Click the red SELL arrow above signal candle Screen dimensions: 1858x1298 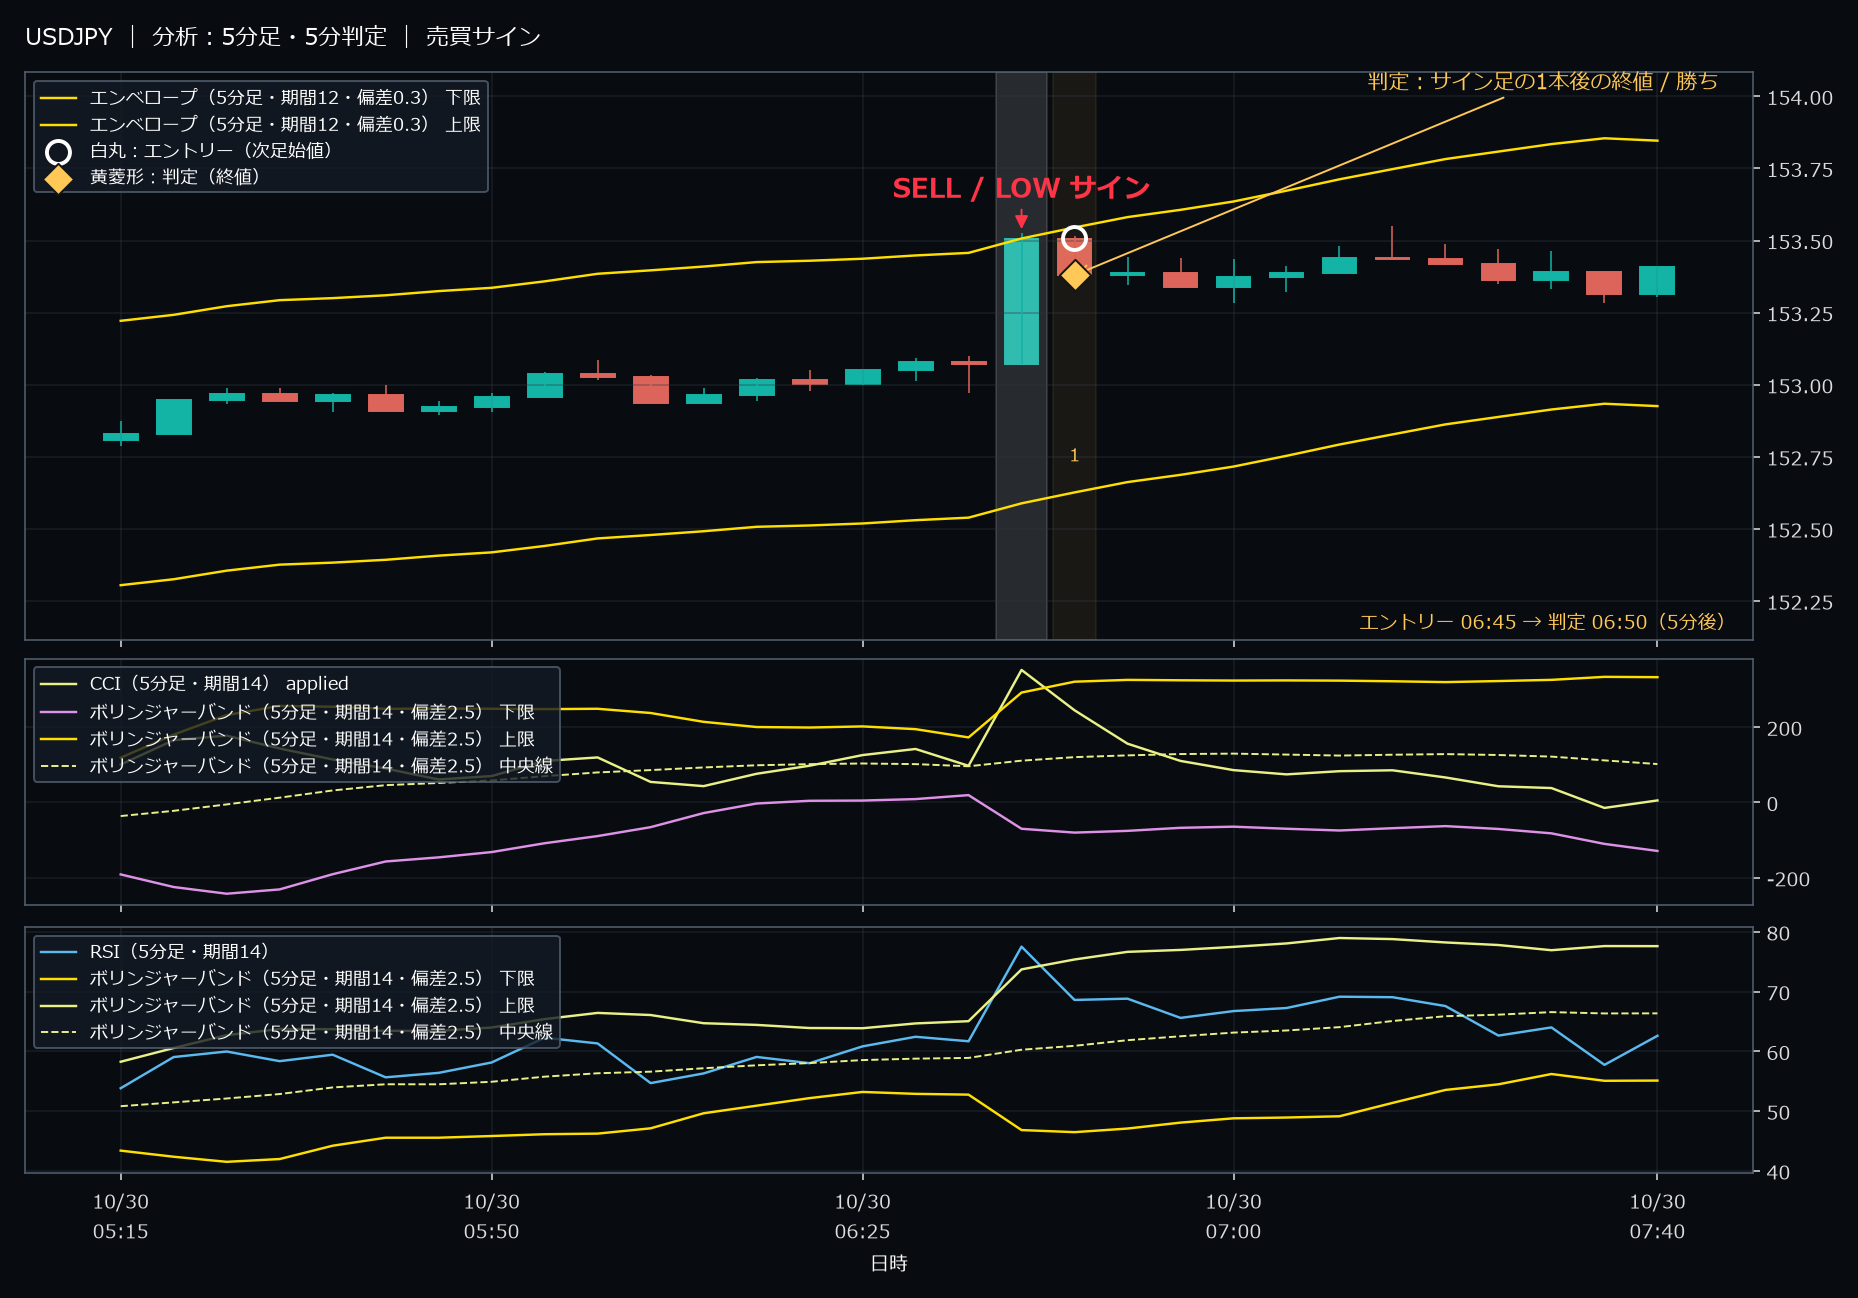(1021, 220)
